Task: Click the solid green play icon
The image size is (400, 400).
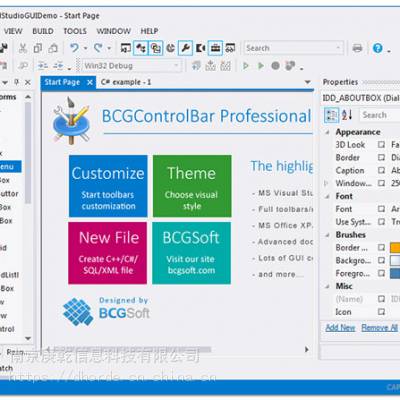Action: point(261,66)
